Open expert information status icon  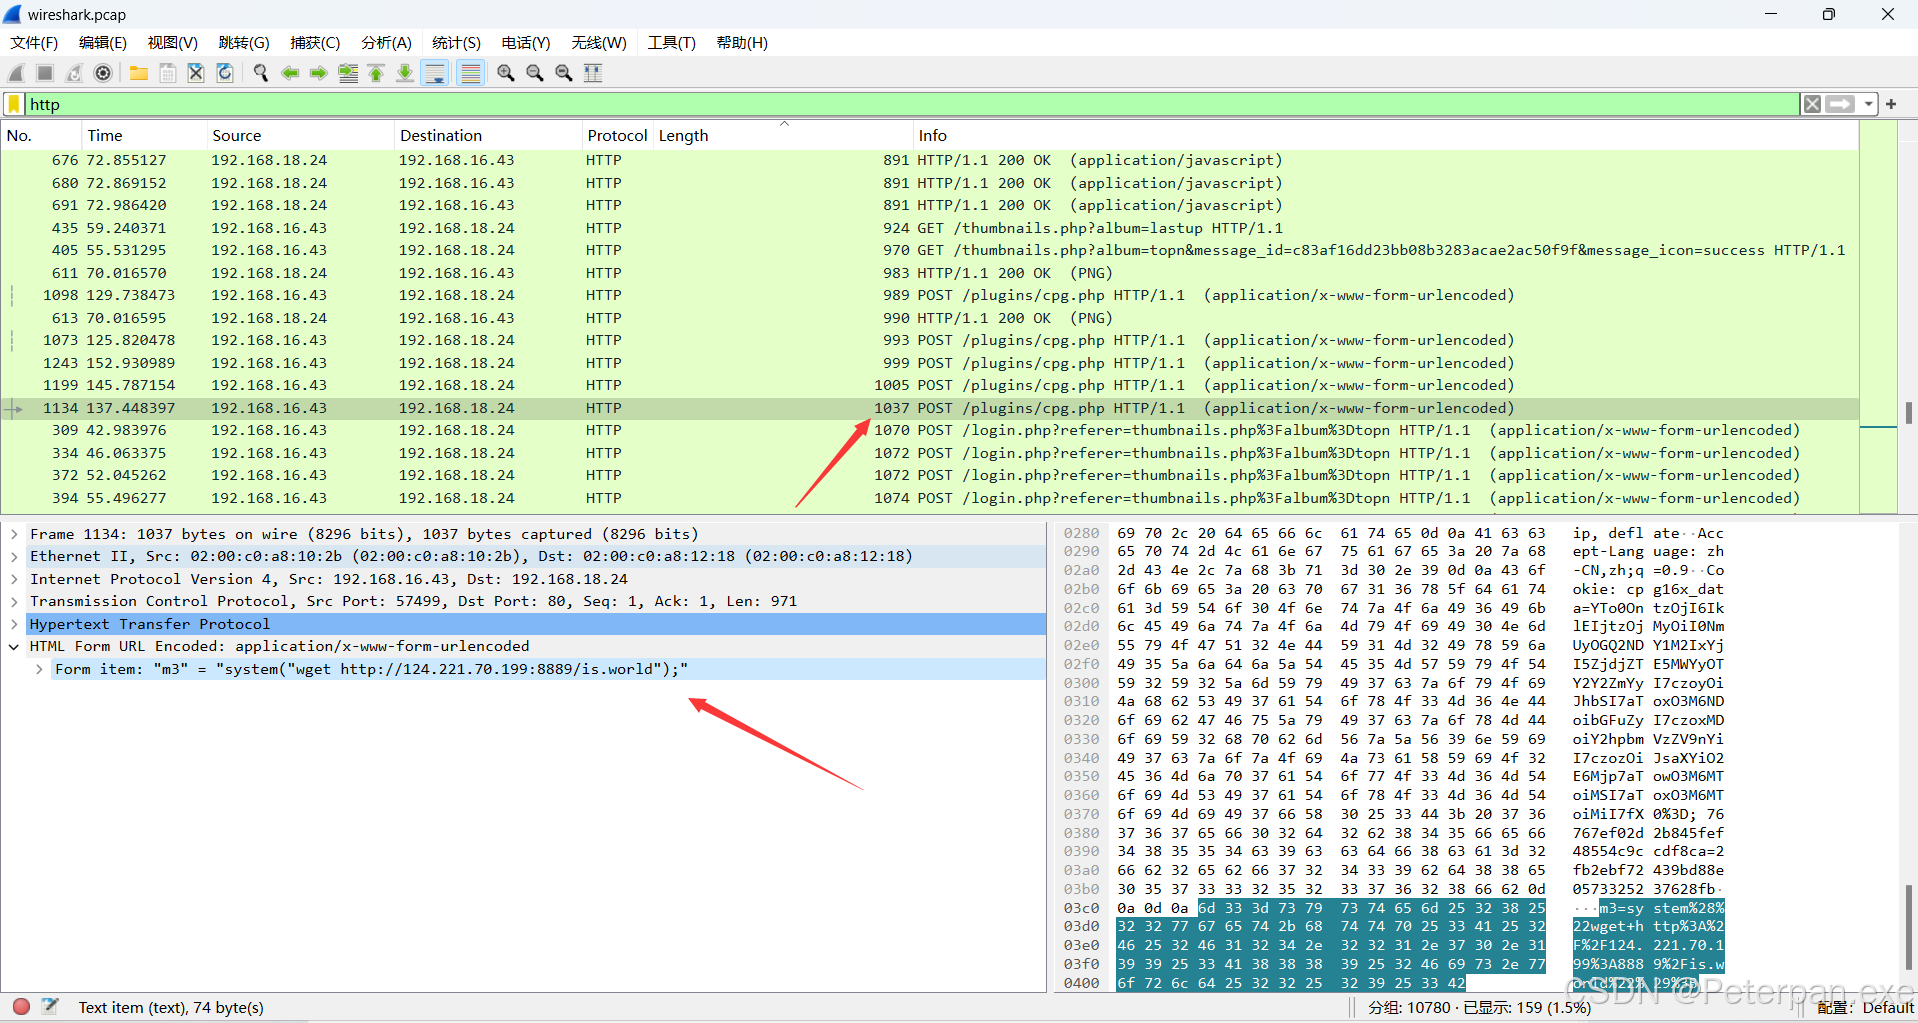[21, 1006]
